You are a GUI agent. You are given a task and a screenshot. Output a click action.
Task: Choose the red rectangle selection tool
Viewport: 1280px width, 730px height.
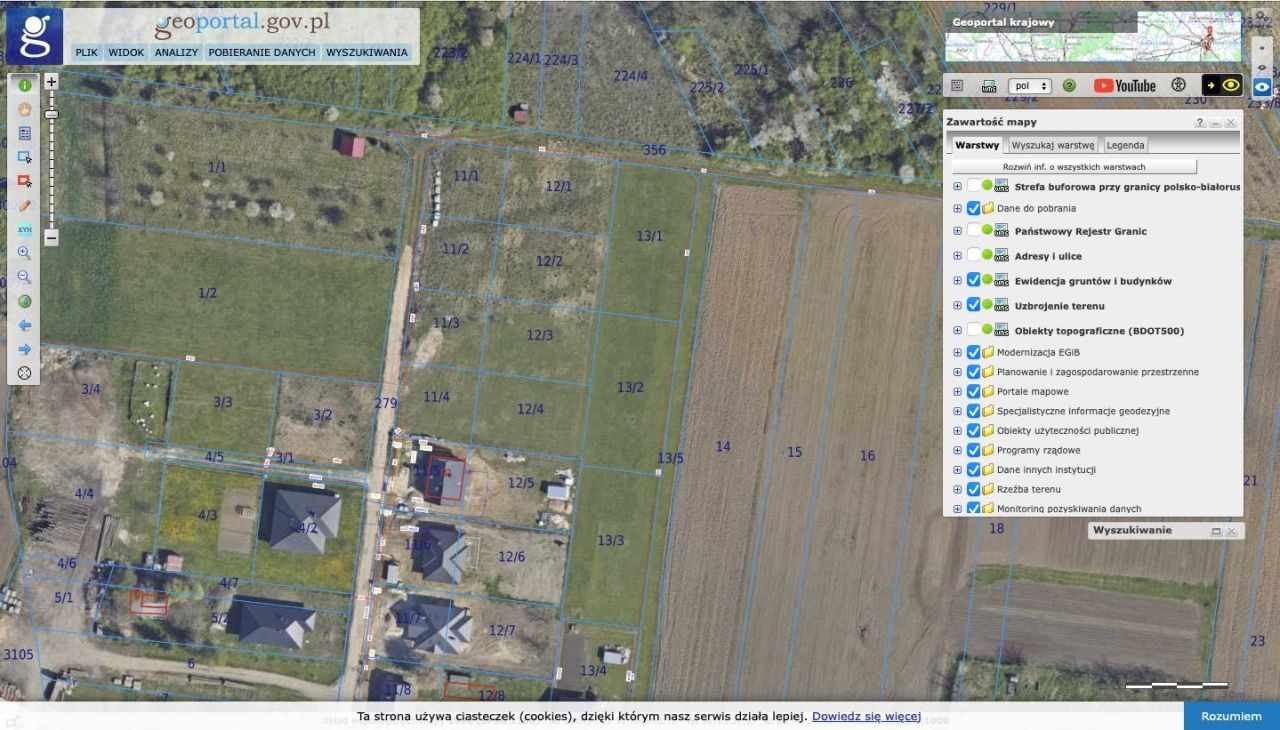click(25, 181)
